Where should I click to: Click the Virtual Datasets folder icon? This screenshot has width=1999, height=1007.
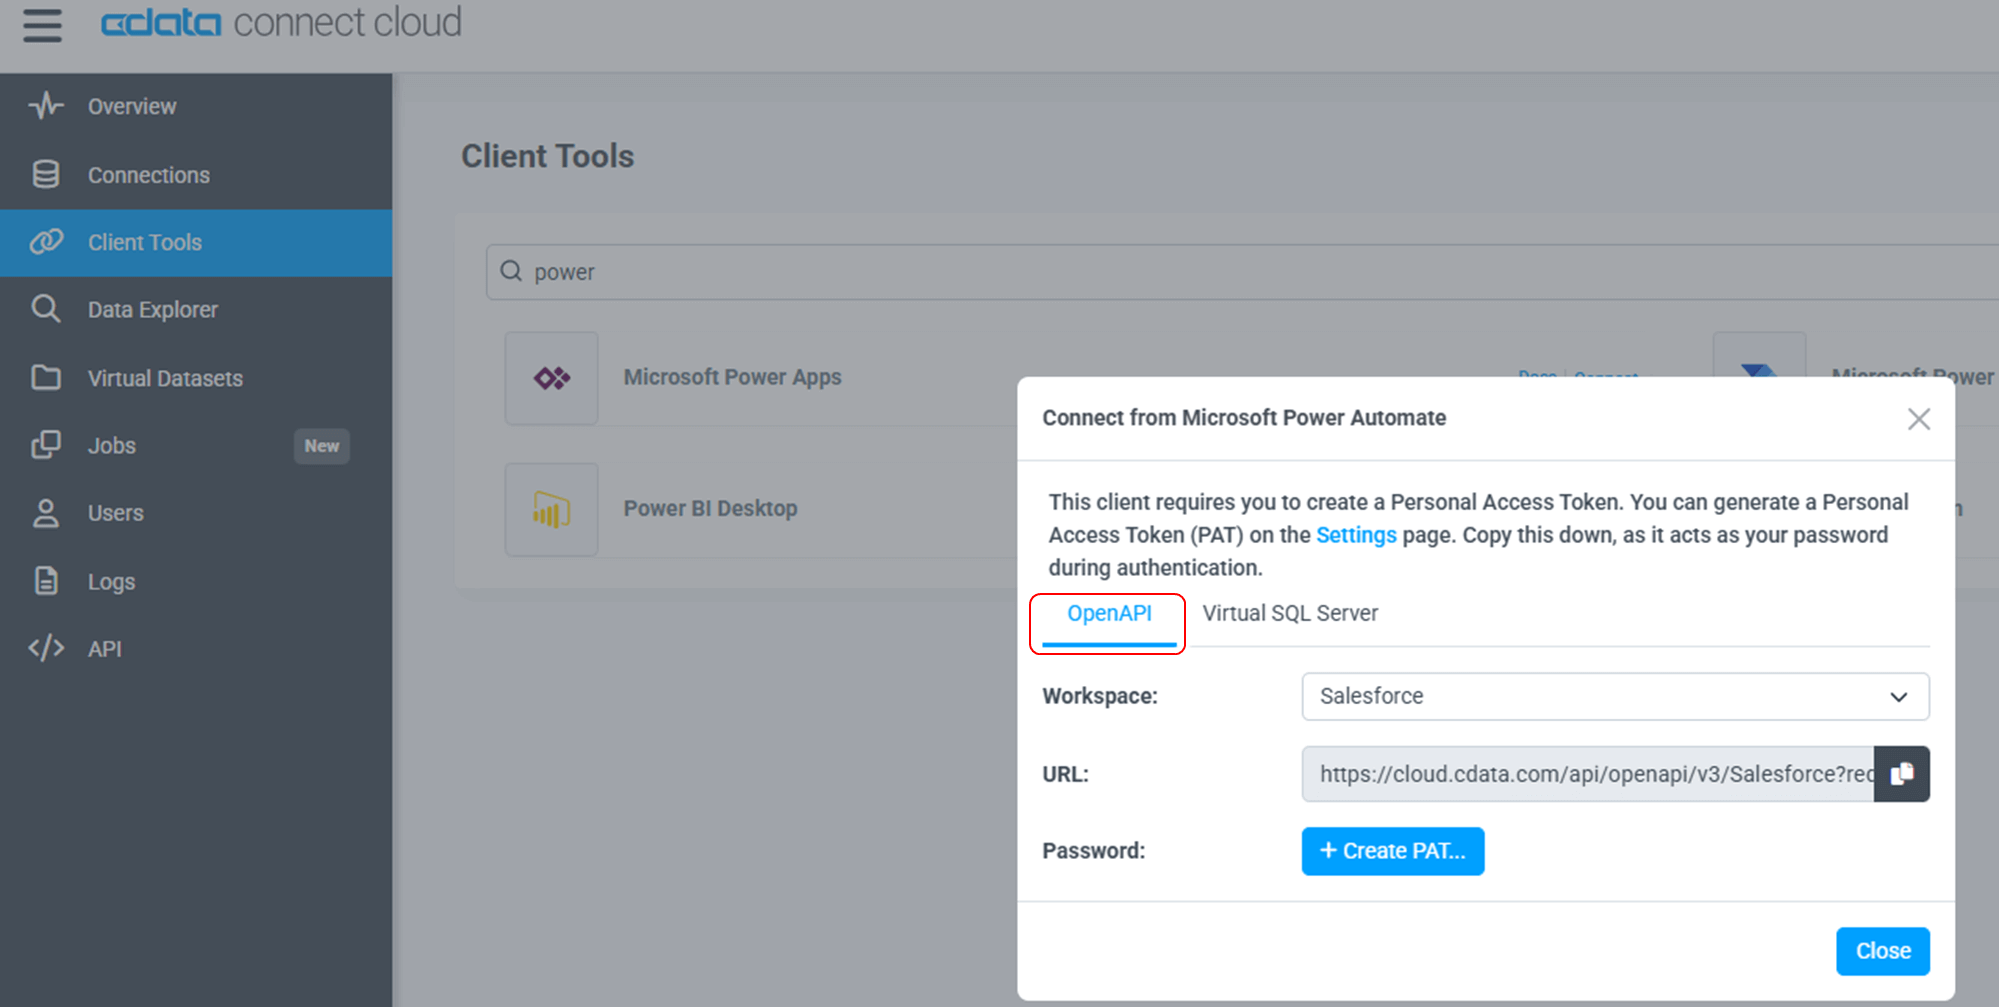pyautogui.click(x=46, y=378)
